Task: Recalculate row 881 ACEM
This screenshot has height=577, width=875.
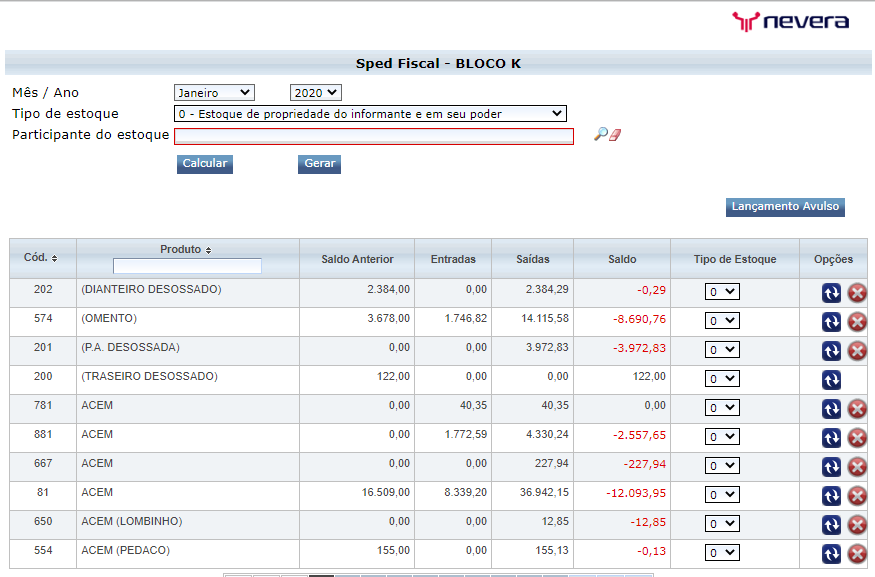Action: 831,438
